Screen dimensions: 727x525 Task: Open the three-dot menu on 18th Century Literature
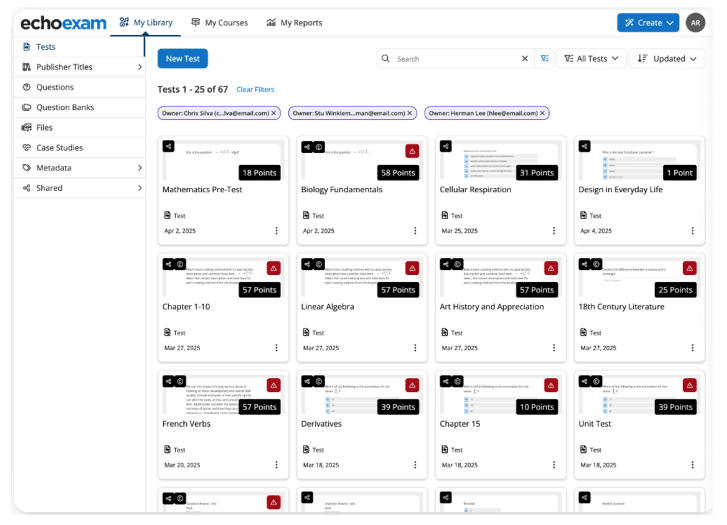point(692,347)
